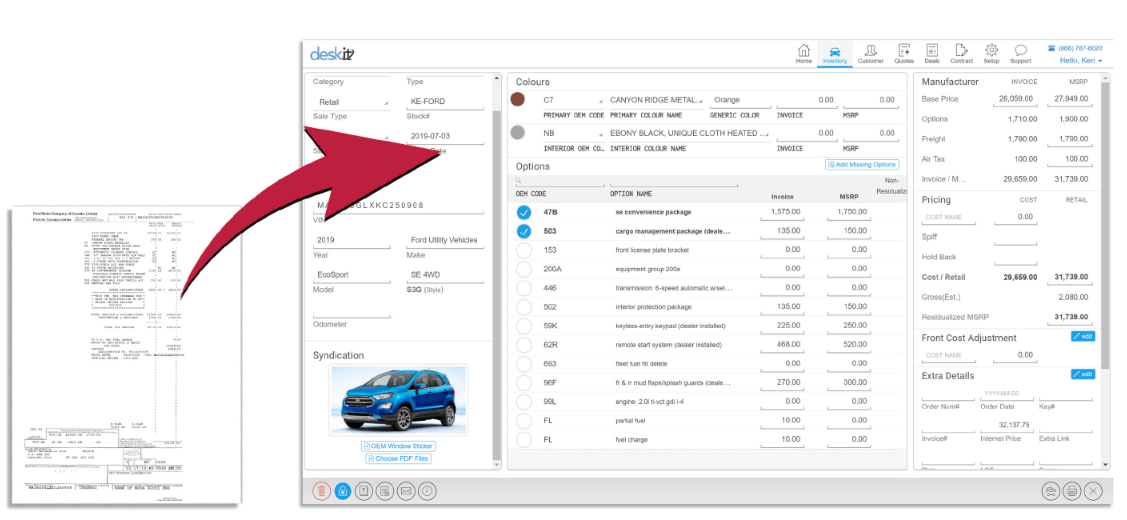Open the EBONY BLACK interior colour name dropdown
1127x520 pixels.
[x=689, y=133]
